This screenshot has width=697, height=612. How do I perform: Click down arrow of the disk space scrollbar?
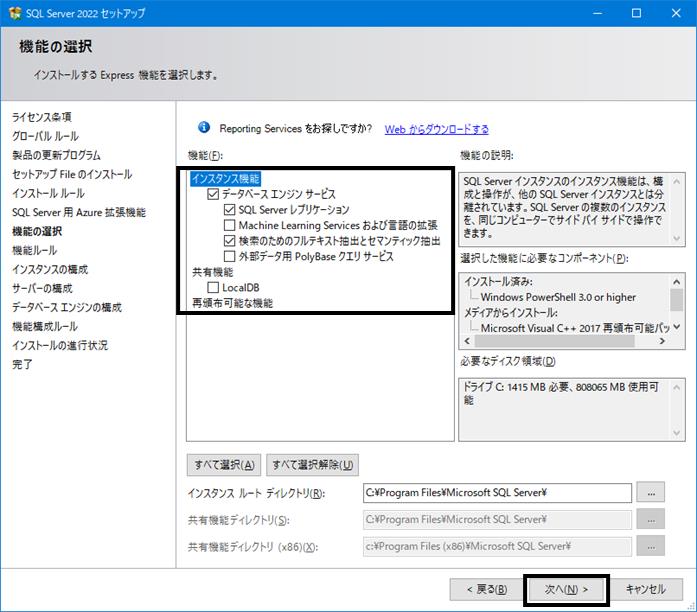coord(677,433)
